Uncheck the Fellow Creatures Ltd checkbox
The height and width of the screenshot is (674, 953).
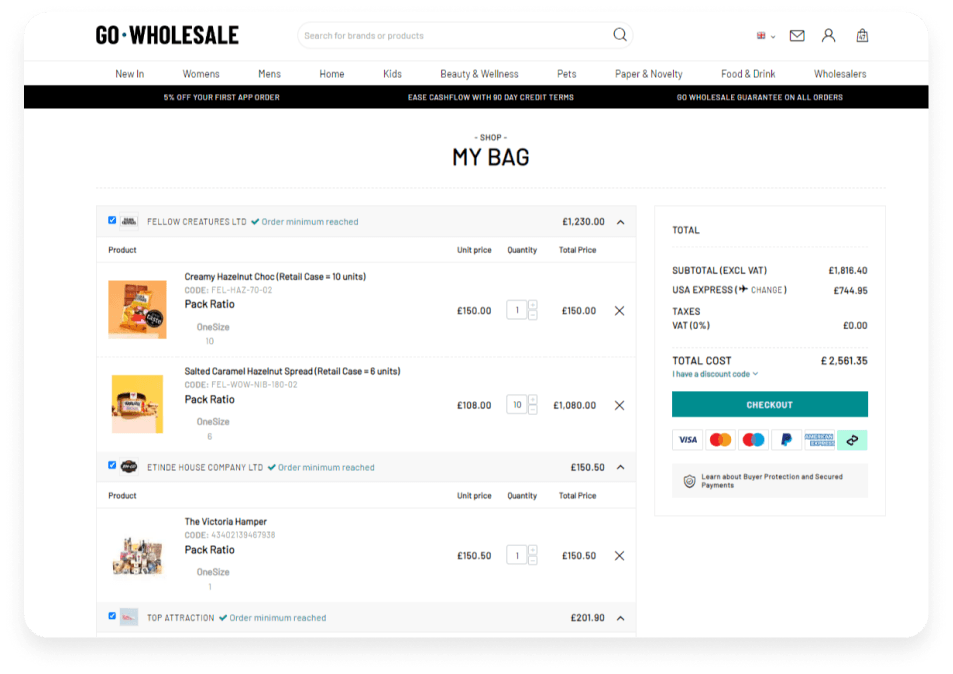[112, 220]
